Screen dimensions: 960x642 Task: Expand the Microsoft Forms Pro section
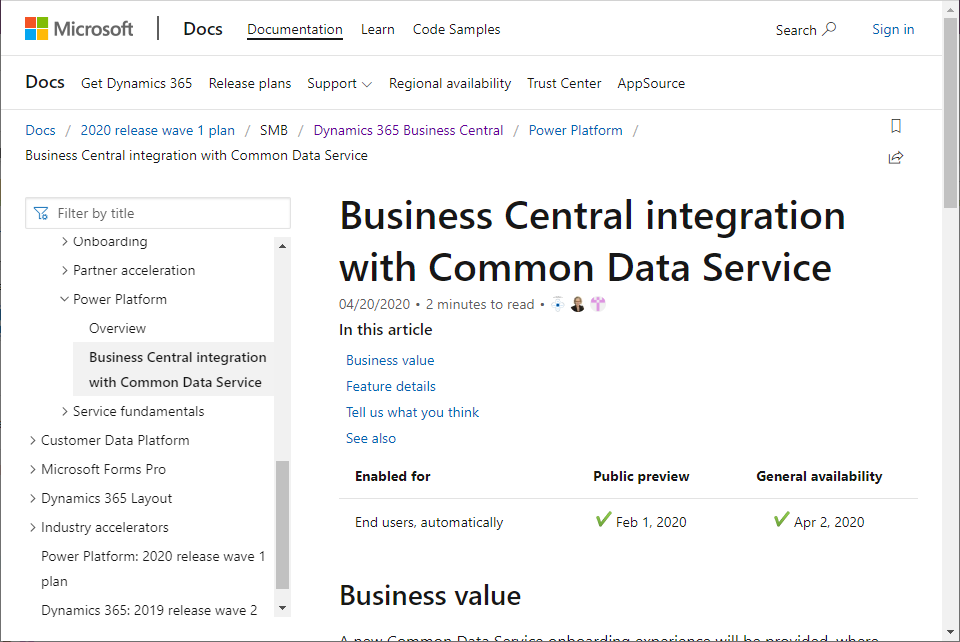point(32,469)
